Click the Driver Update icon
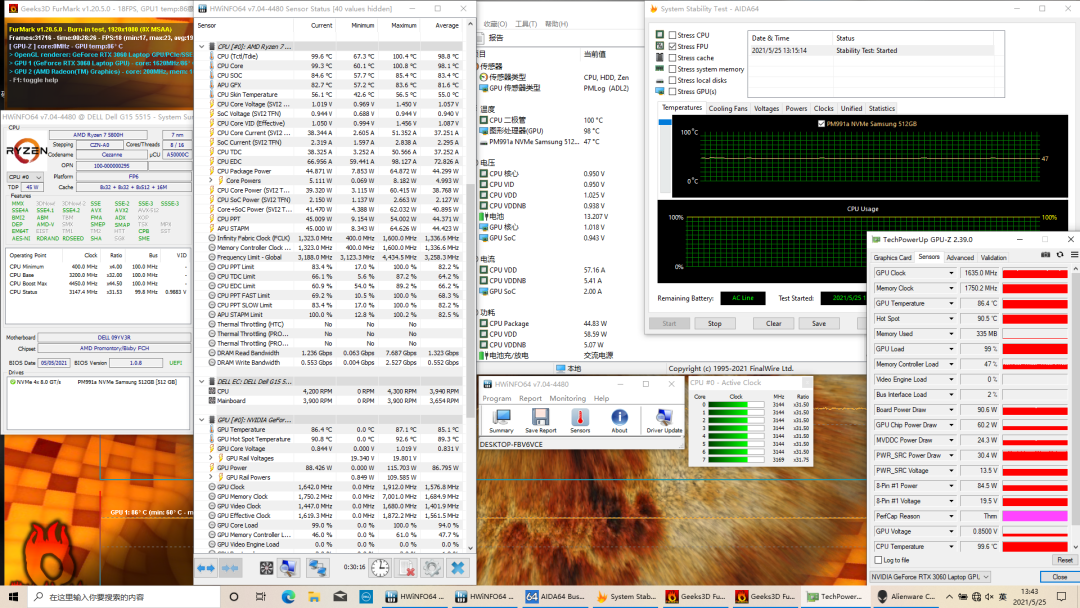The width and height of the screenshot is (1080, 608). click(664, 418)
